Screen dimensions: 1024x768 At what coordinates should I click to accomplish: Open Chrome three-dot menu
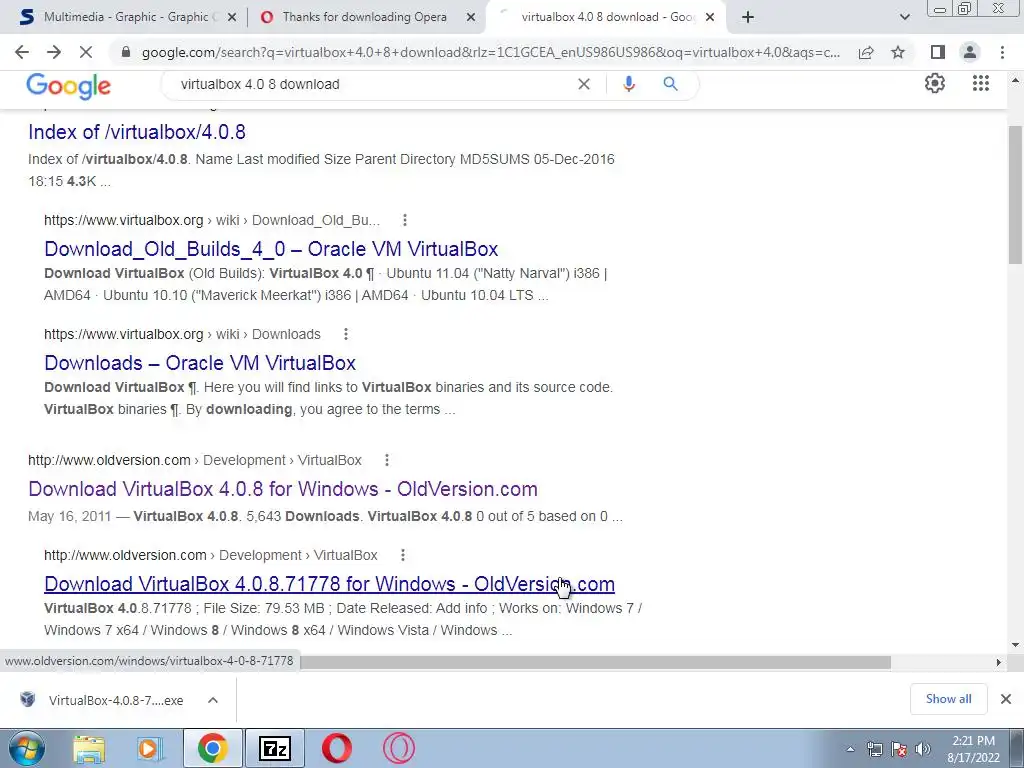pyautogui.click(x=1002, y=52)
